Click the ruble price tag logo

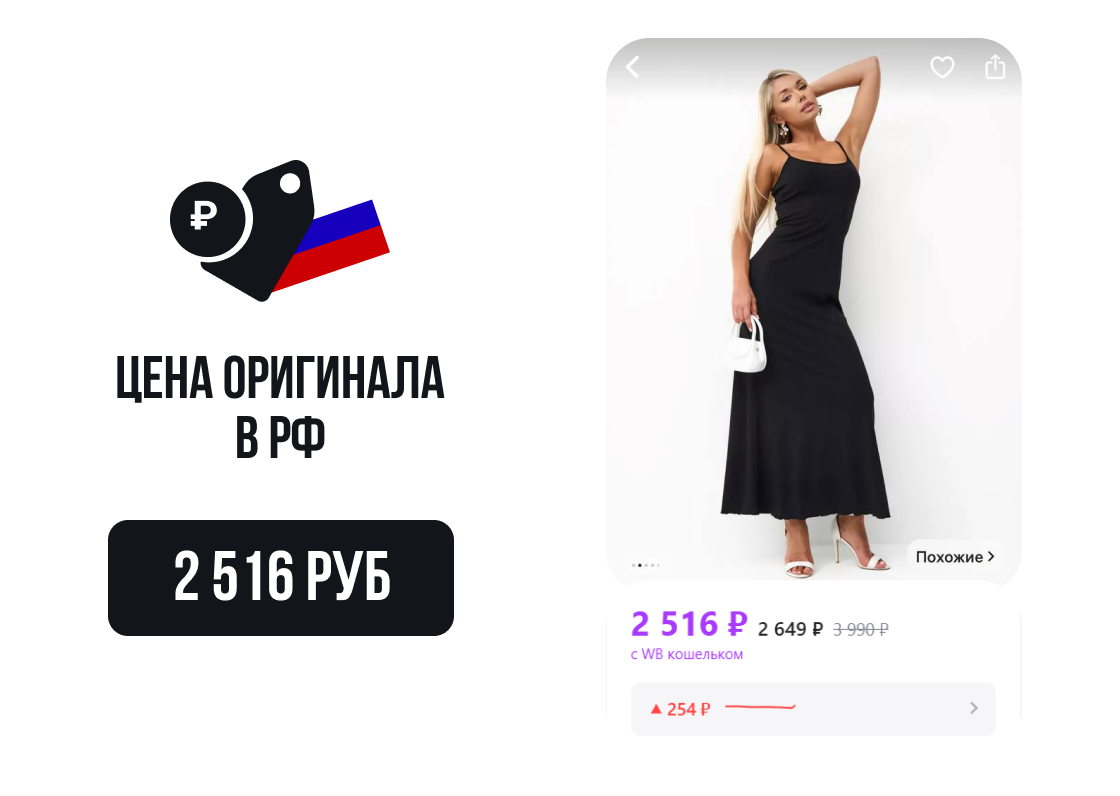(x=279, y=230)
